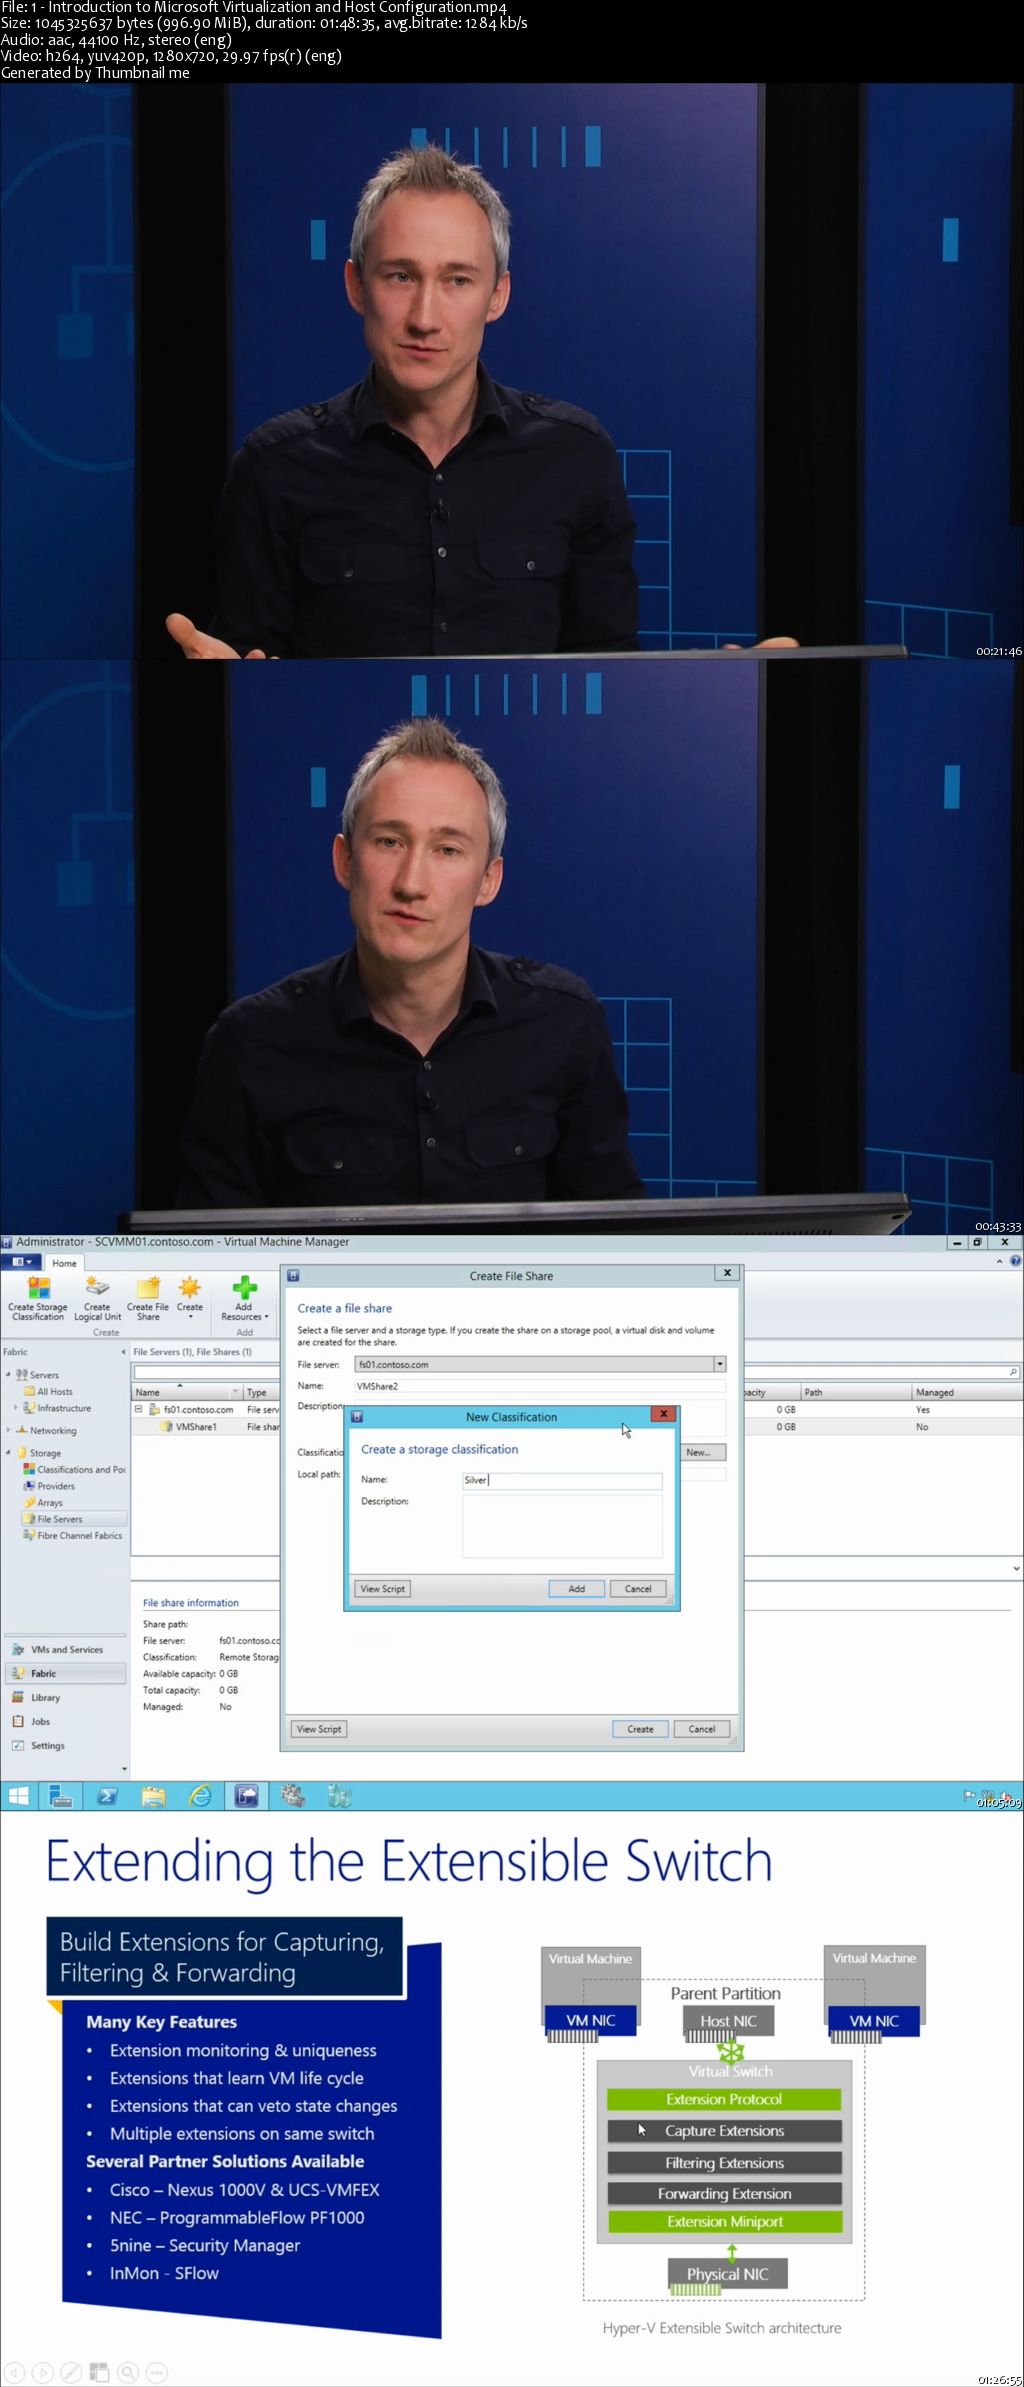This screenshot has width=1024, height=2387.
Task: Go to next slide arrow
Action: tap(42, 2372)
